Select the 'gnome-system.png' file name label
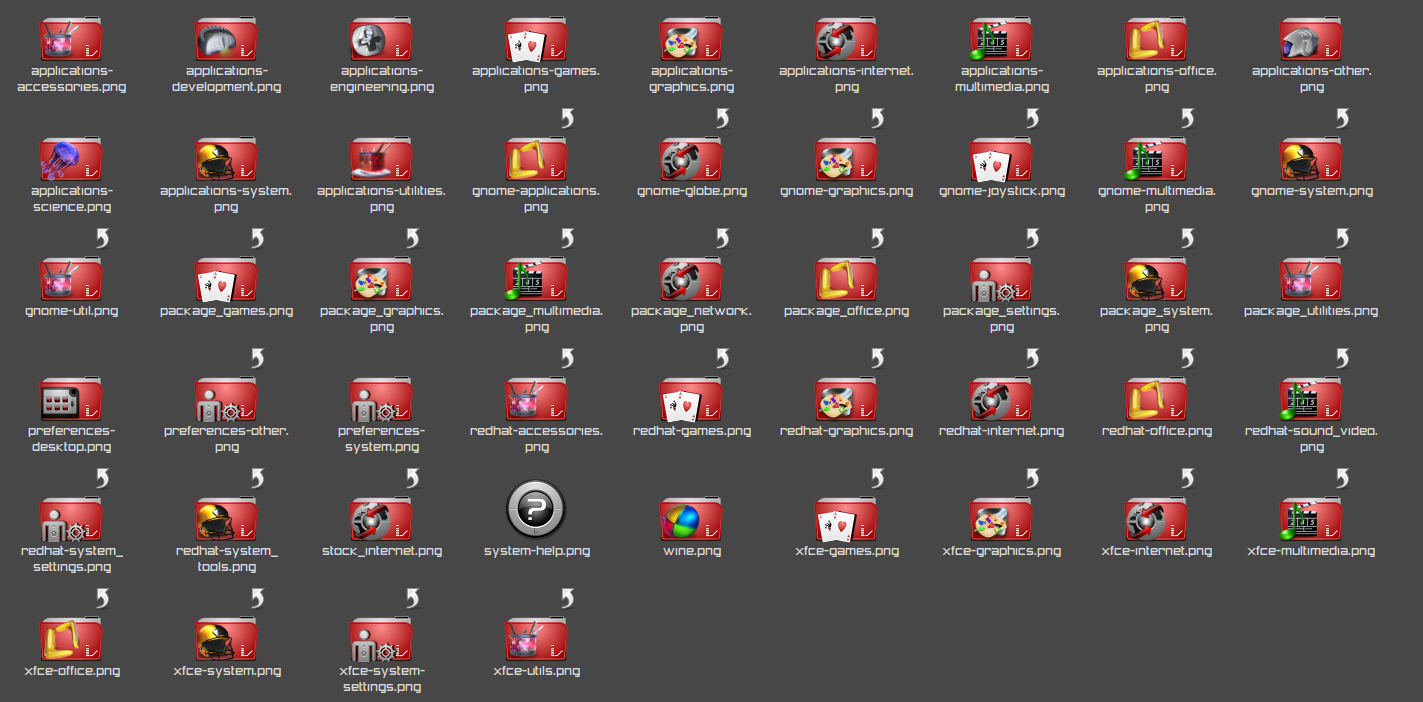 (x=1311, y=191)
